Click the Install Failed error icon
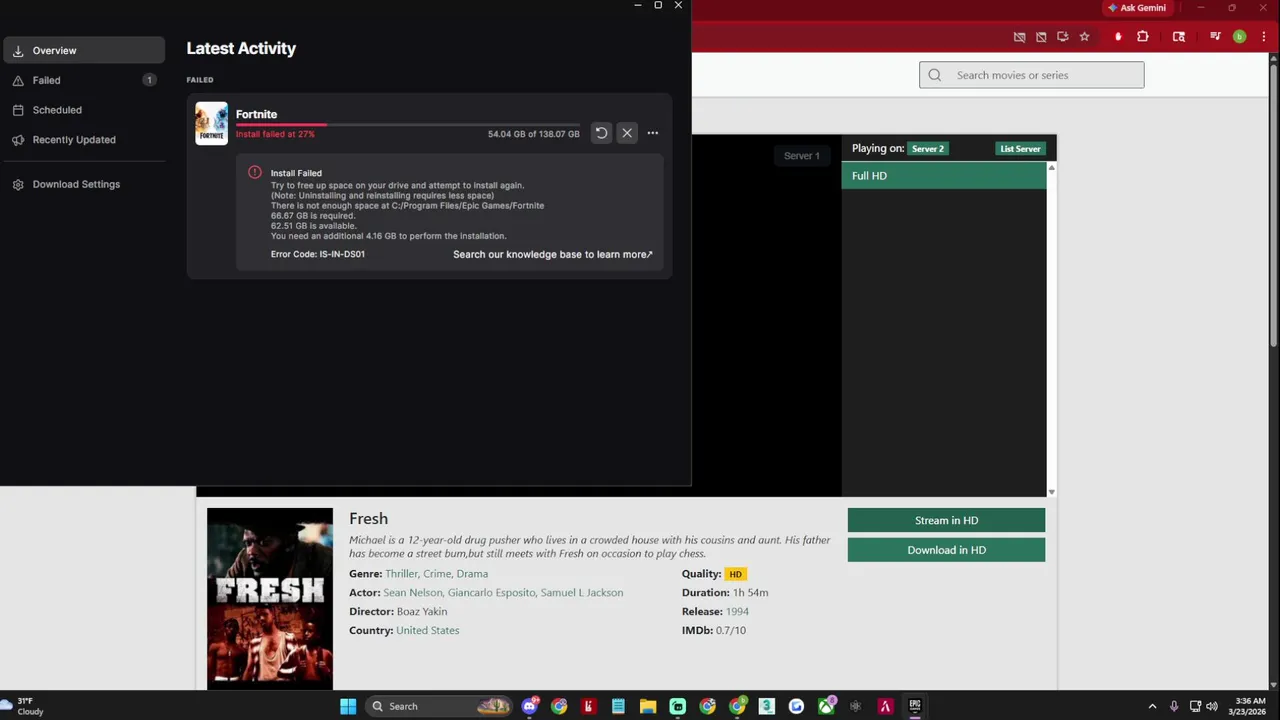Screen dimensions: 1280x720 click(x=254, y=172)
